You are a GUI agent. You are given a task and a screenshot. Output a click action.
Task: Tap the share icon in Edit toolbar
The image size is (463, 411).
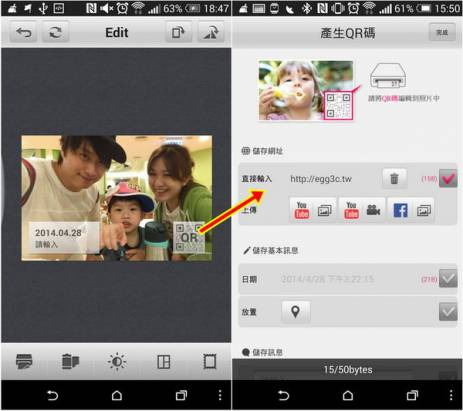point(211,32)
